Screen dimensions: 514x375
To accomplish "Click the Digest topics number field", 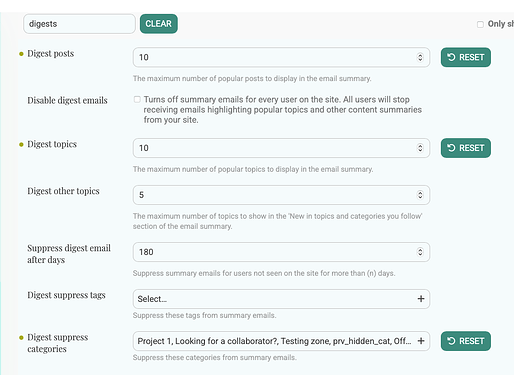I will click(x=281, y=148).
